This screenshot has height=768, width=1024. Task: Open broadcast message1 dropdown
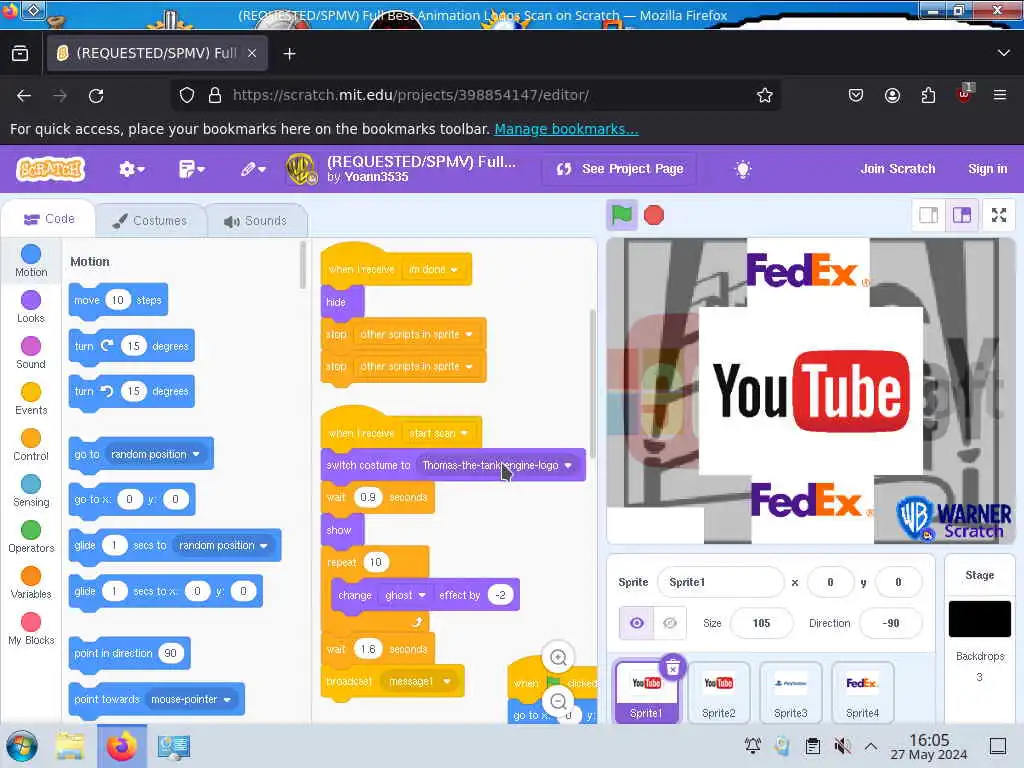419,681
